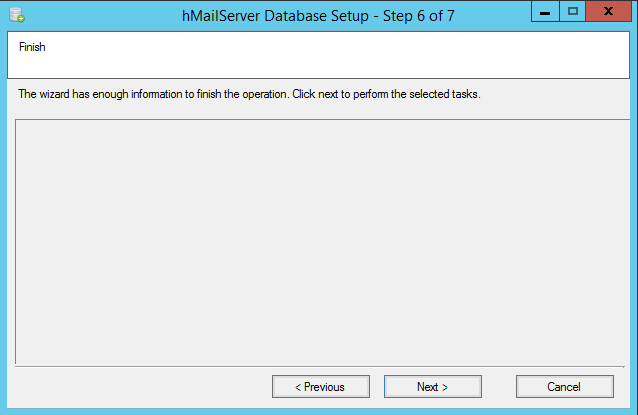Image resolution: width=638 pixels, height=415 pixels.
Task: Click the wizard instruction sentence
Action: [250, 95]
